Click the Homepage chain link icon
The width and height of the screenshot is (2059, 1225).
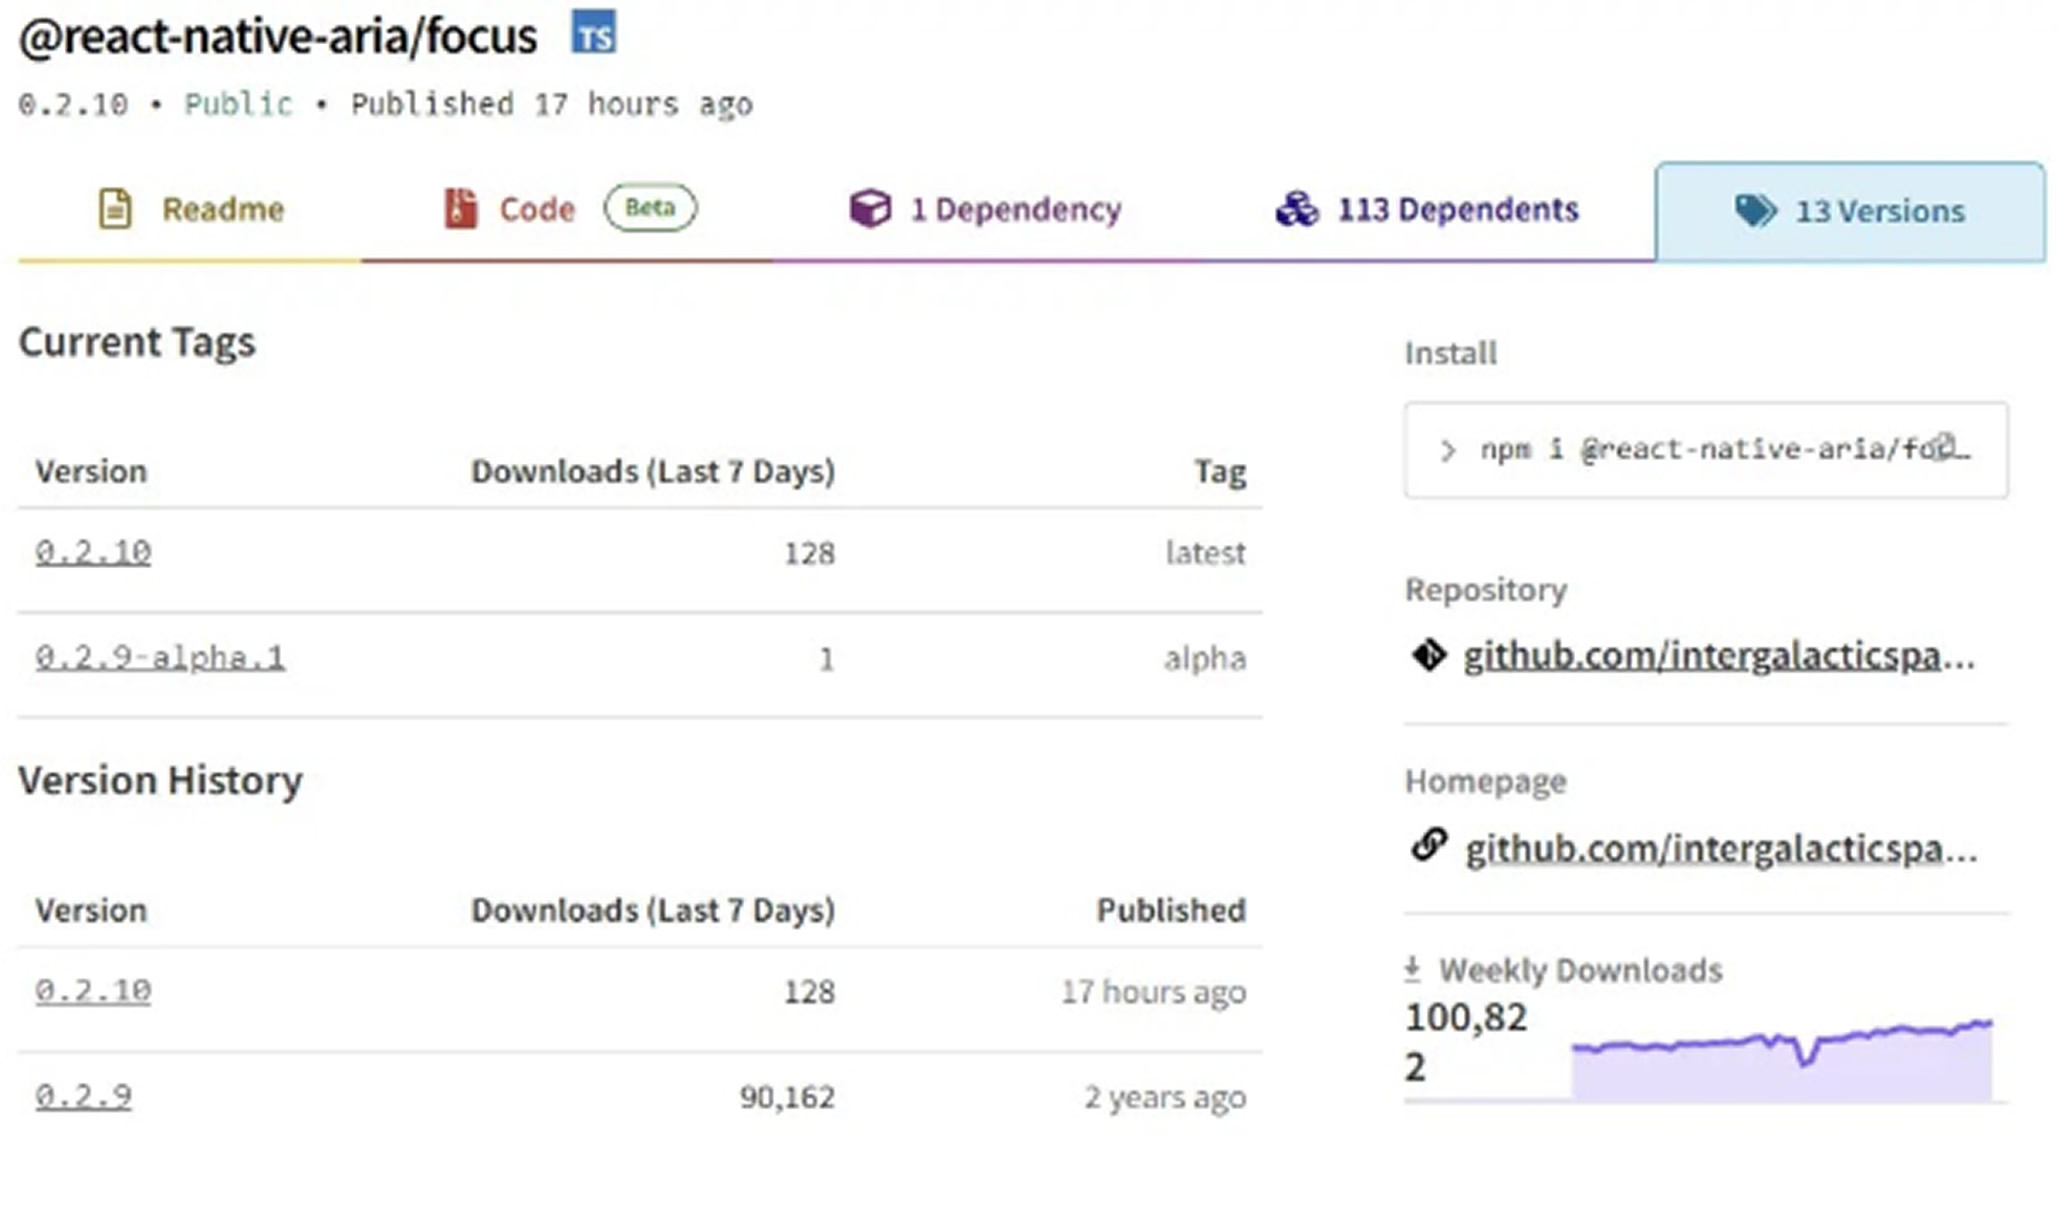coord(1429,846)
